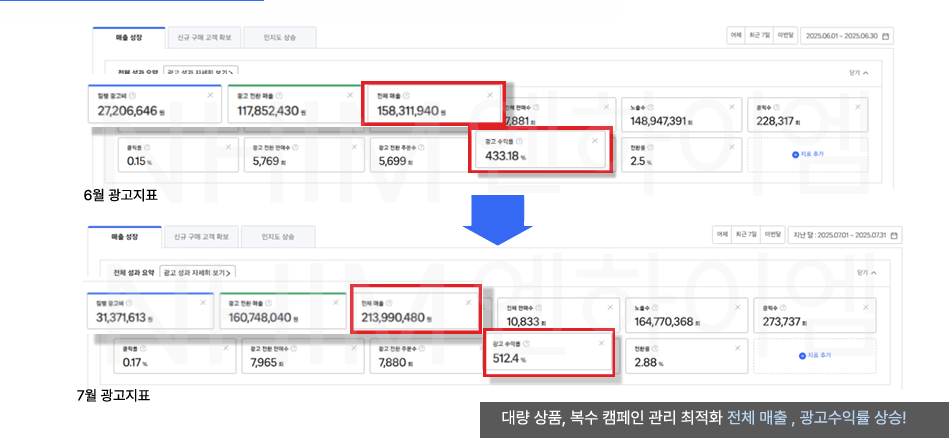Choose 이번달 in the July dashboard

(x=772, y=235)
